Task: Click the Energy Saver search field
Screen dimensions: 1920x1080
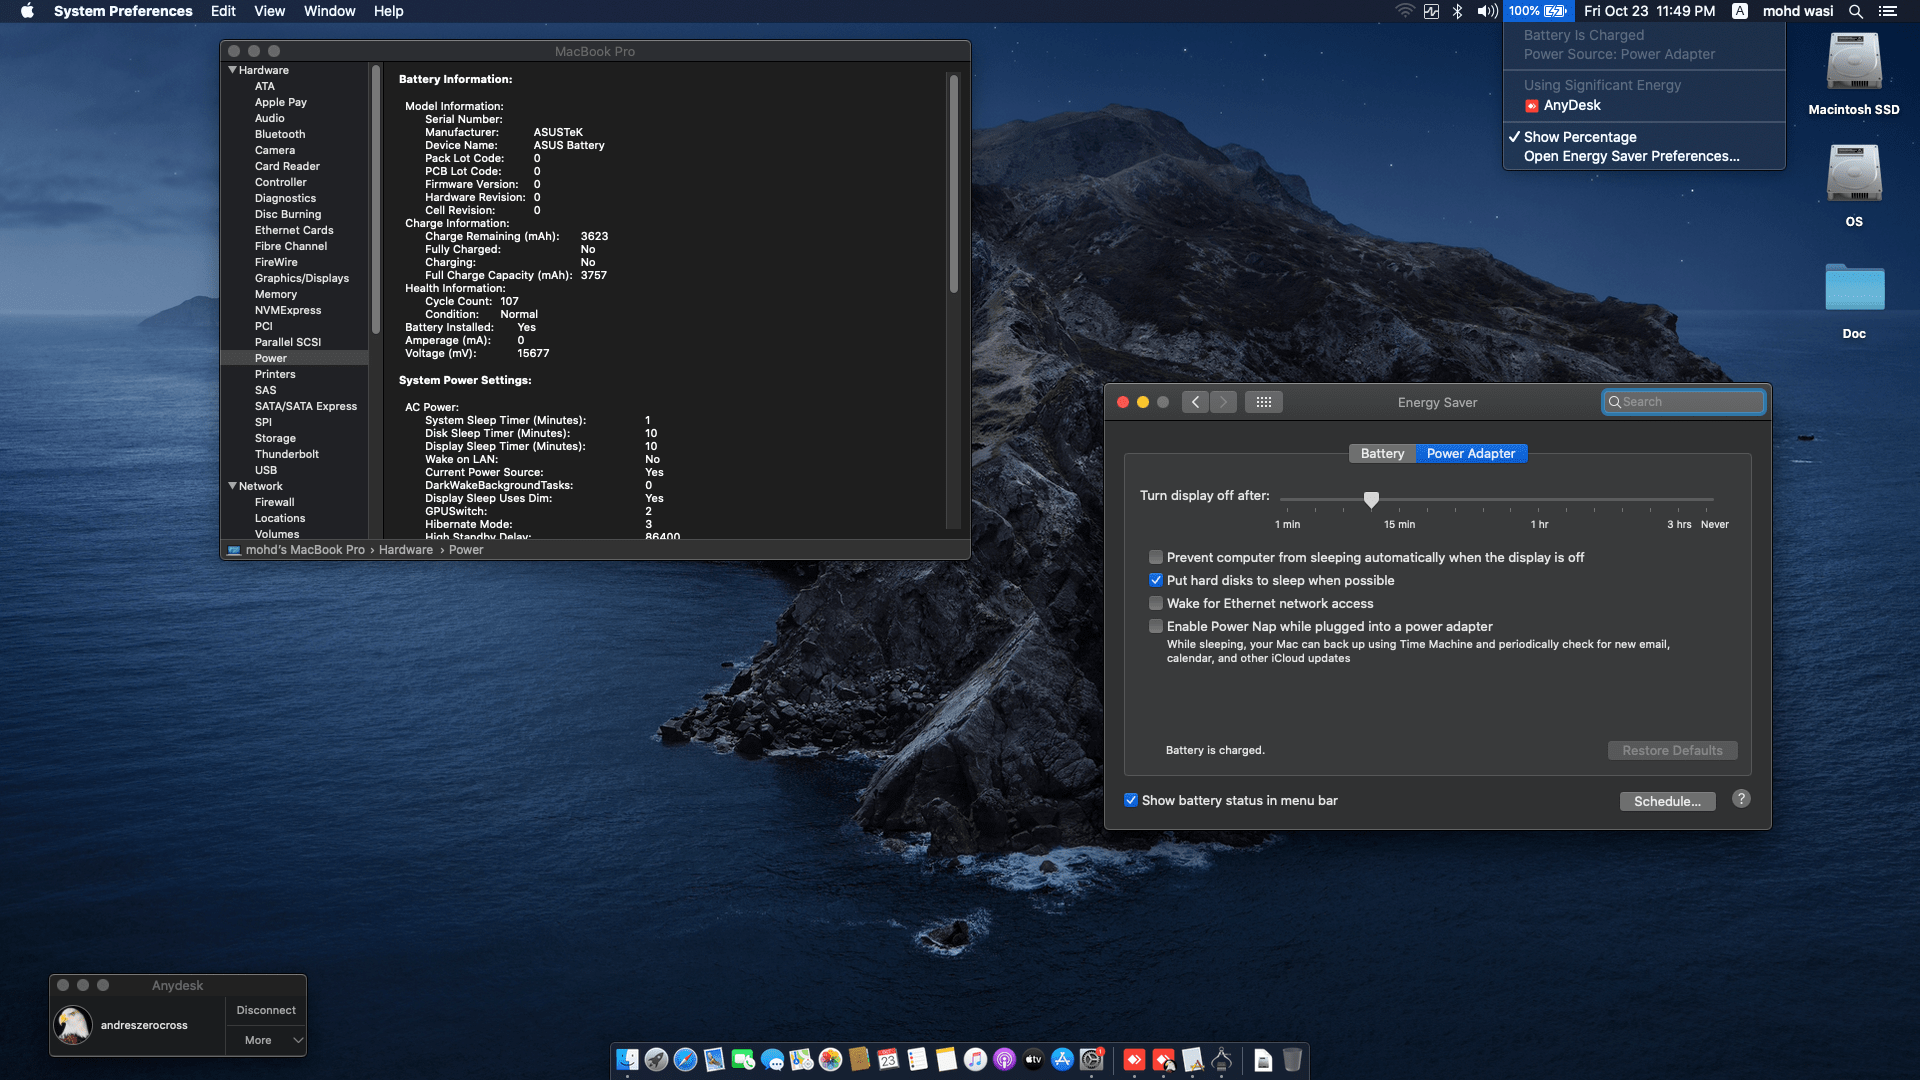Action: (1683, 402)
